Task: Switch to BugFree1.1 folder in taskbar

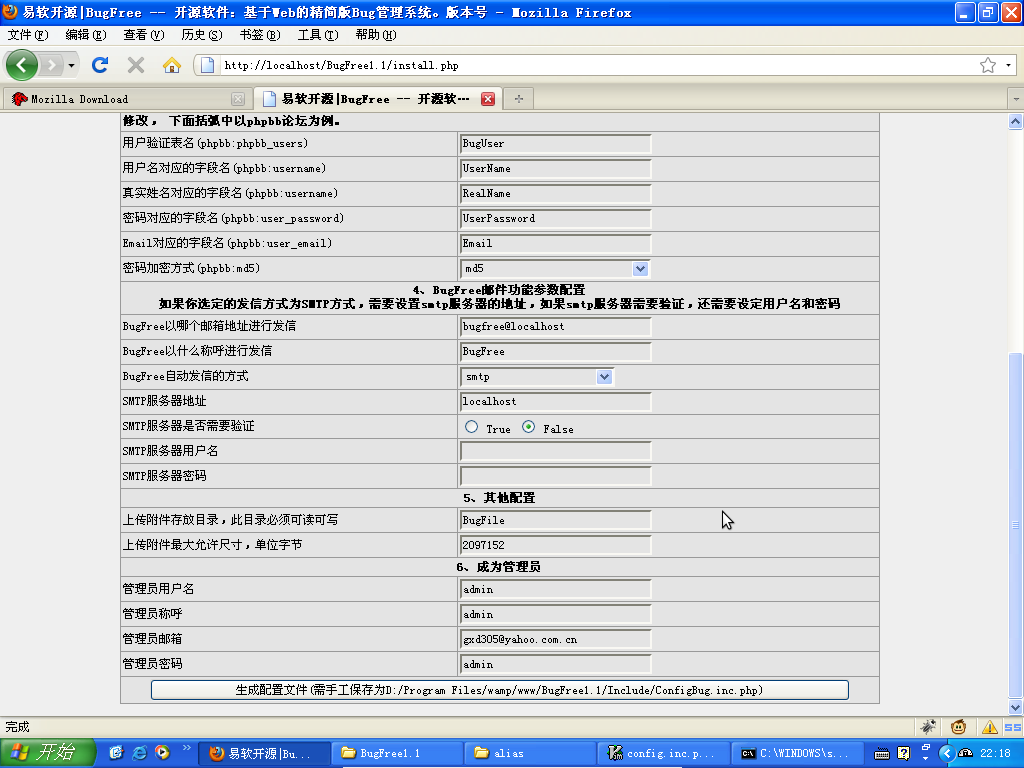Action: (x=396, y=754)
